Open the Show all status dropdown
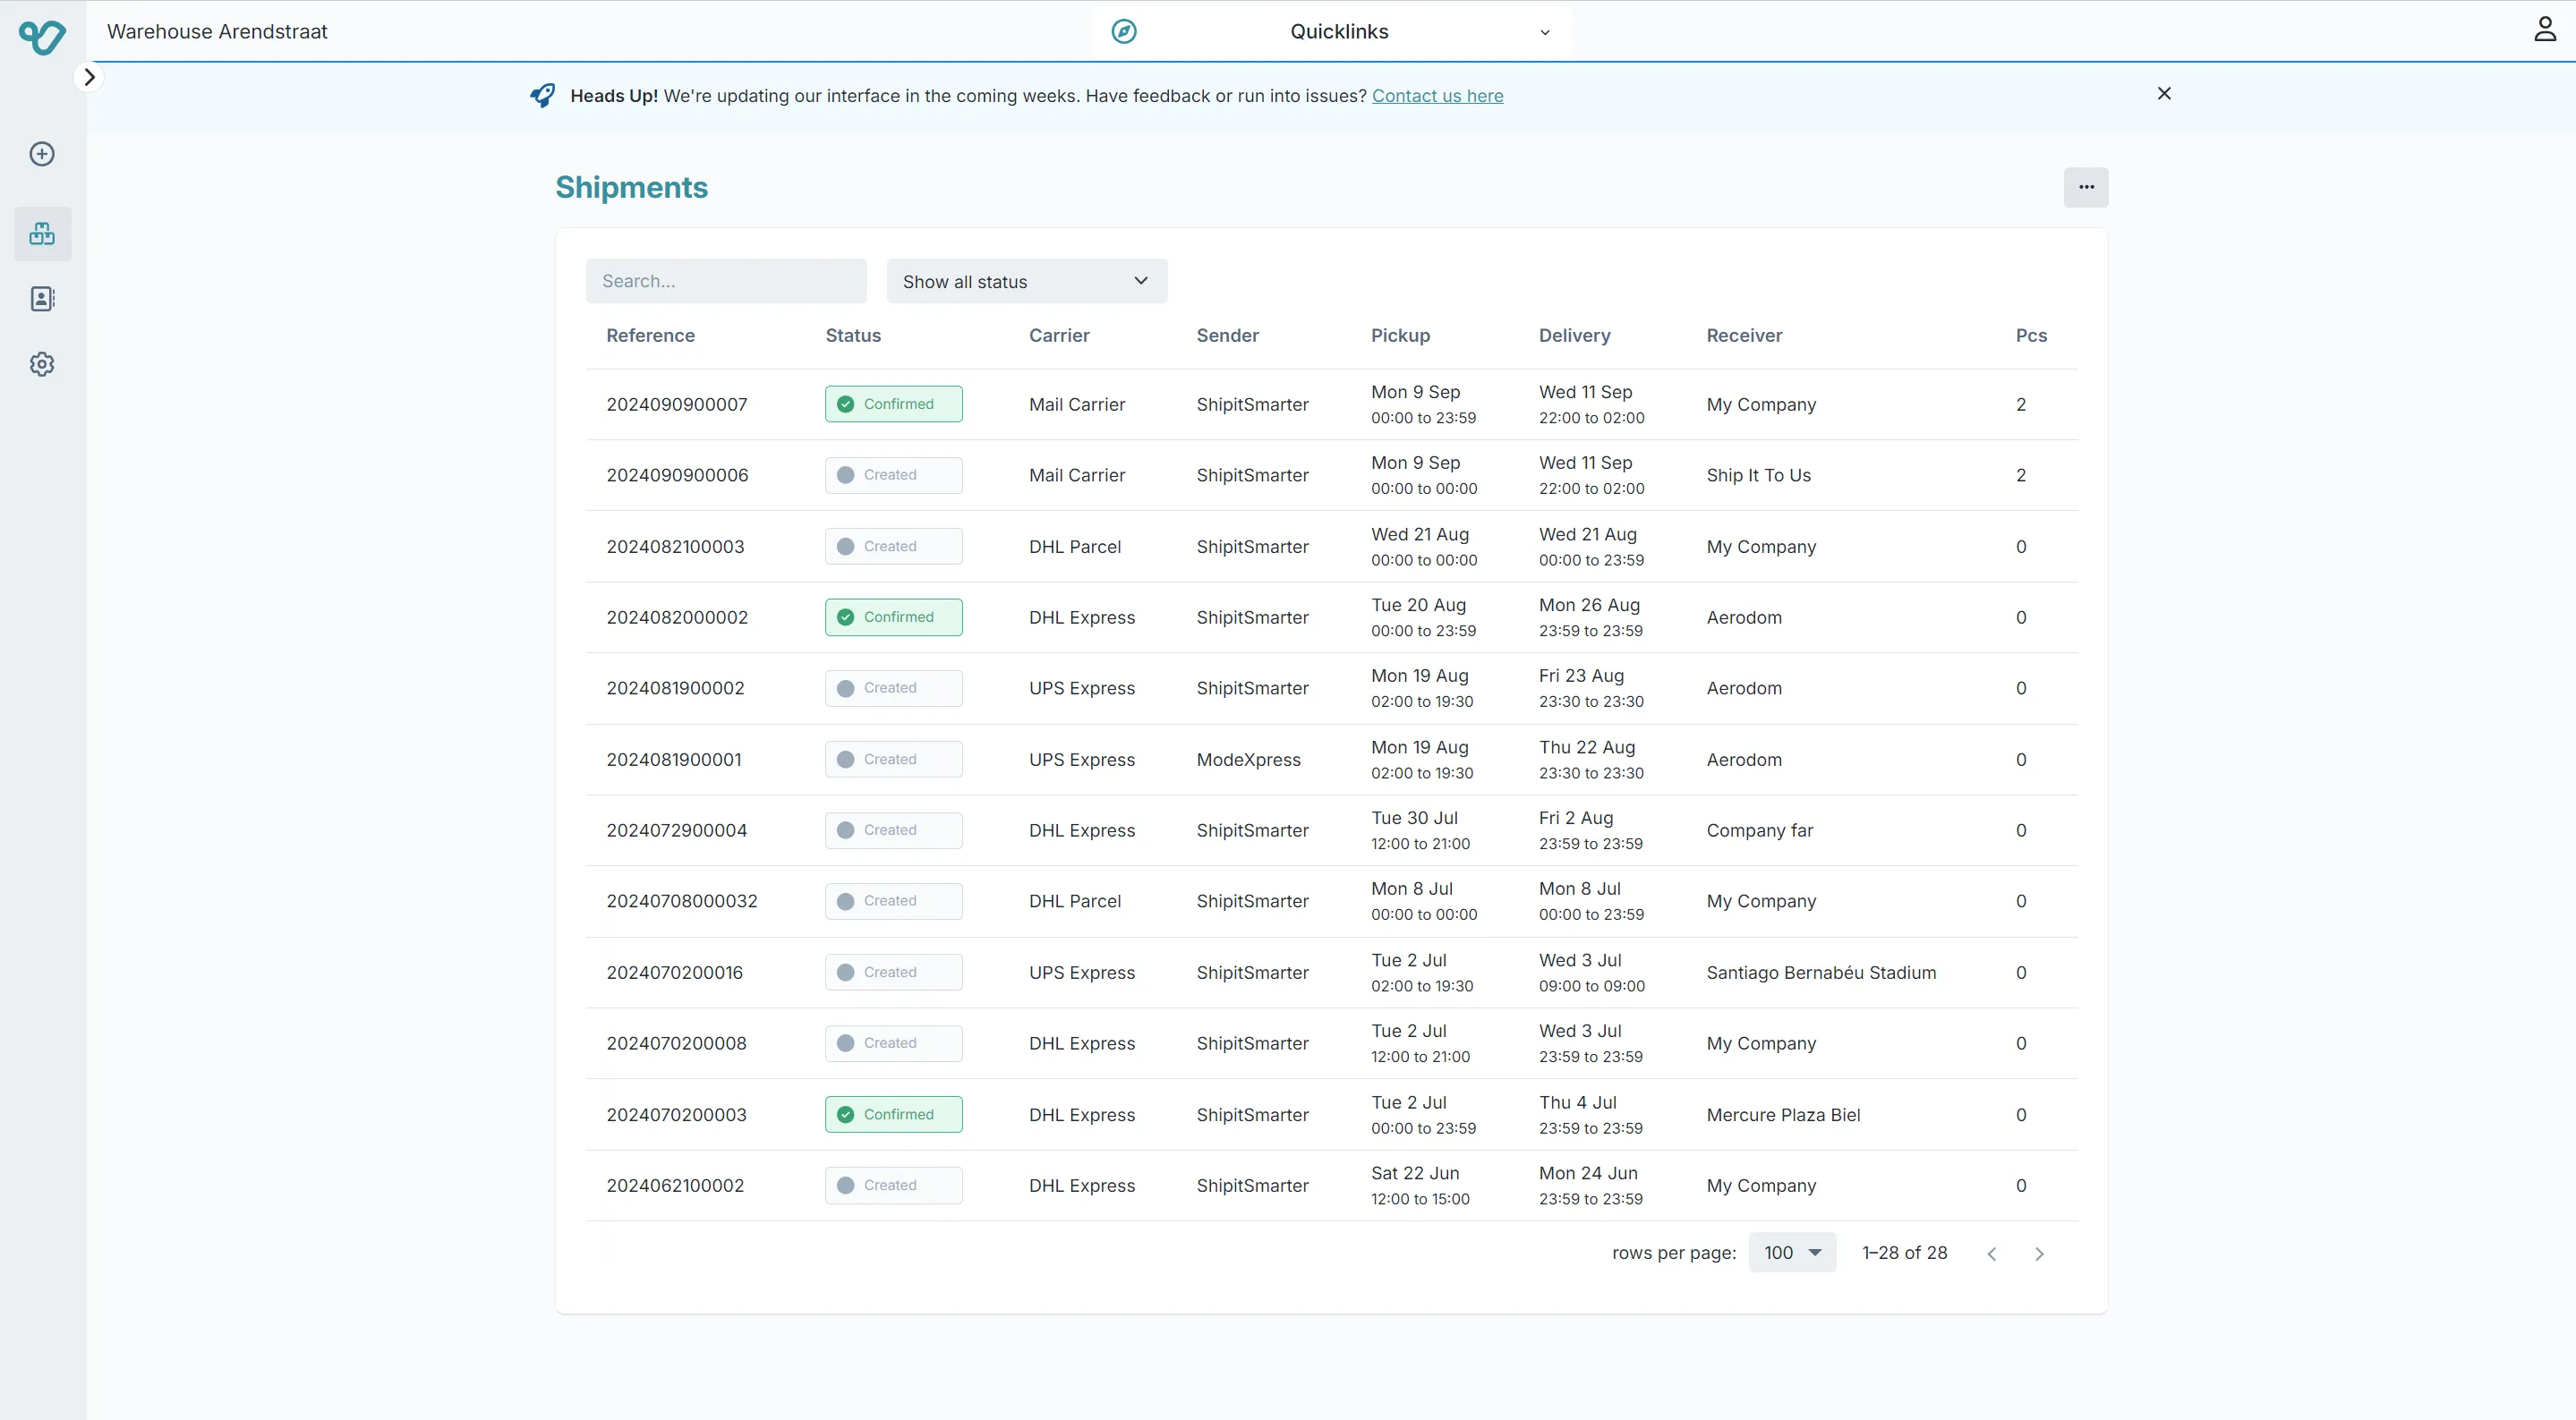The image size is (2576, 1420). (1026, 281)
